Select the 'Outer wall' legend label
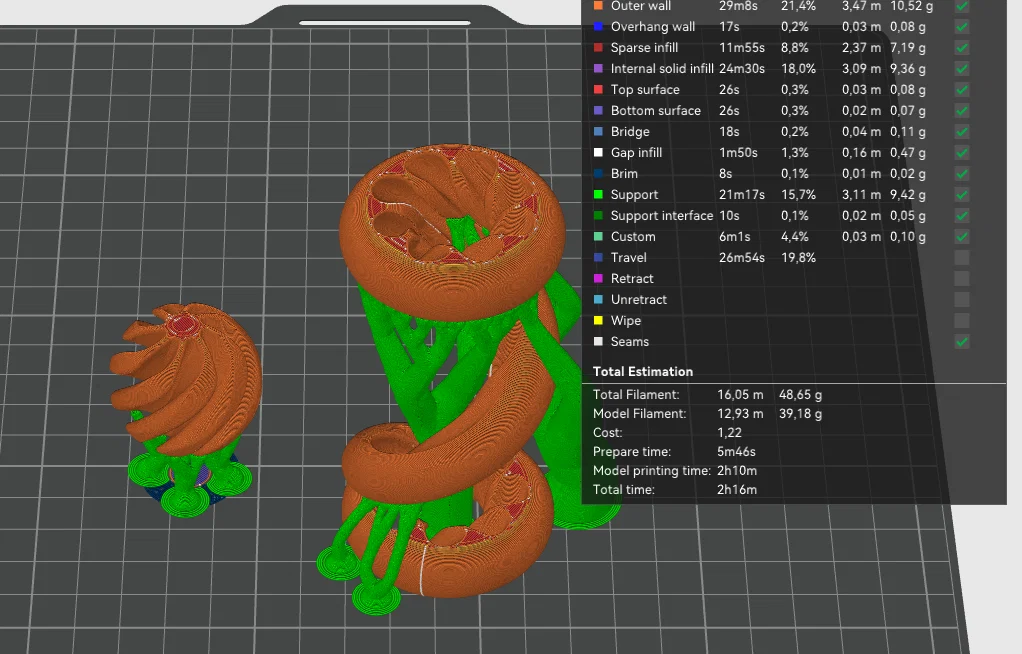This screenshot has width=1022, height=654. pyautogui.click(x=641, y=6)
